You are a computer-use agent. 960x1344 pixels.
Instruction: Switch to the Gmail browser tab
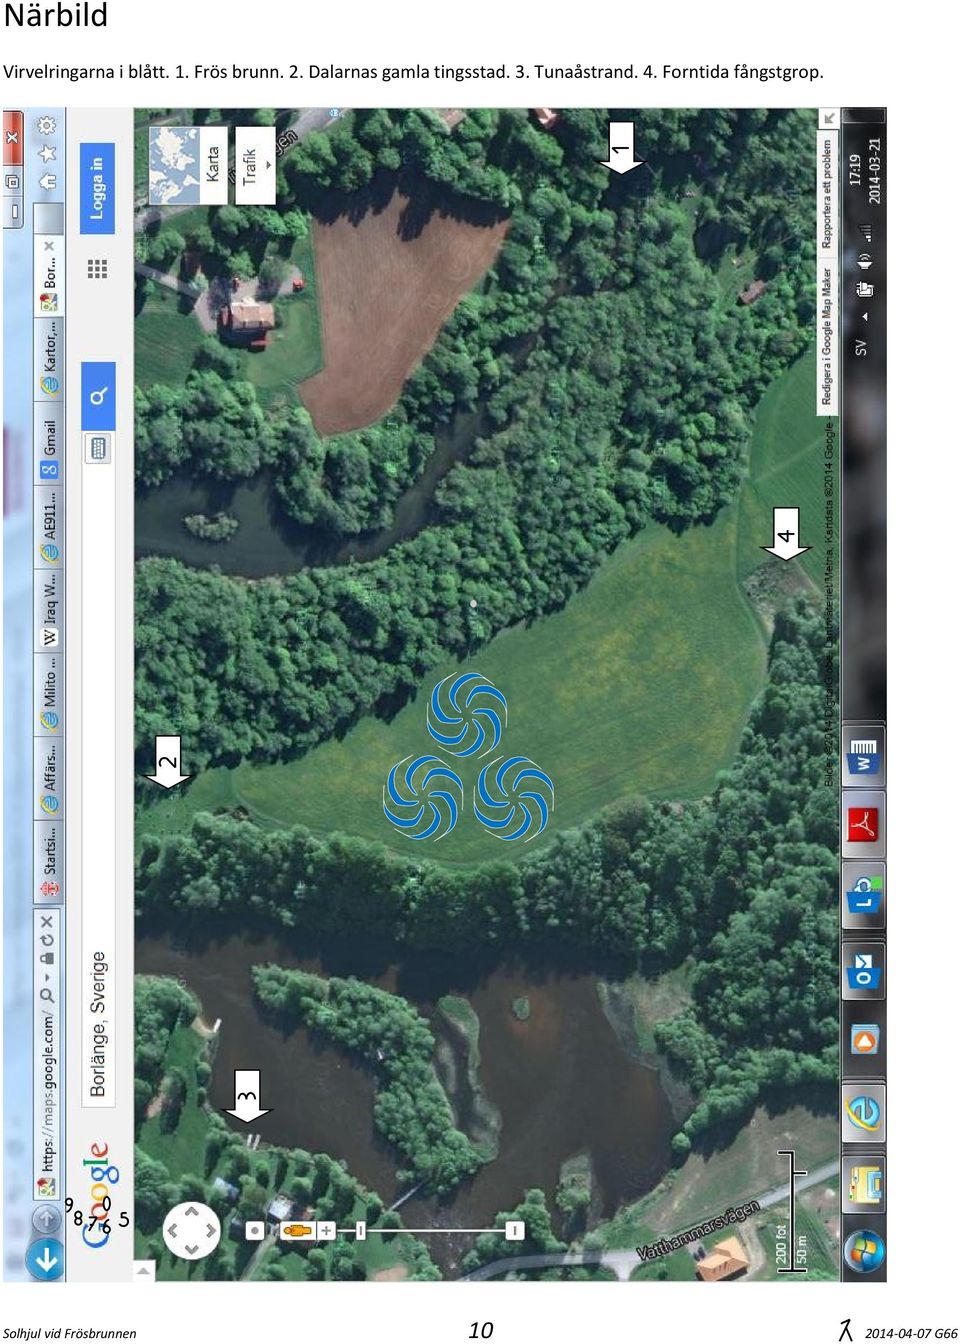click(48, 444)
